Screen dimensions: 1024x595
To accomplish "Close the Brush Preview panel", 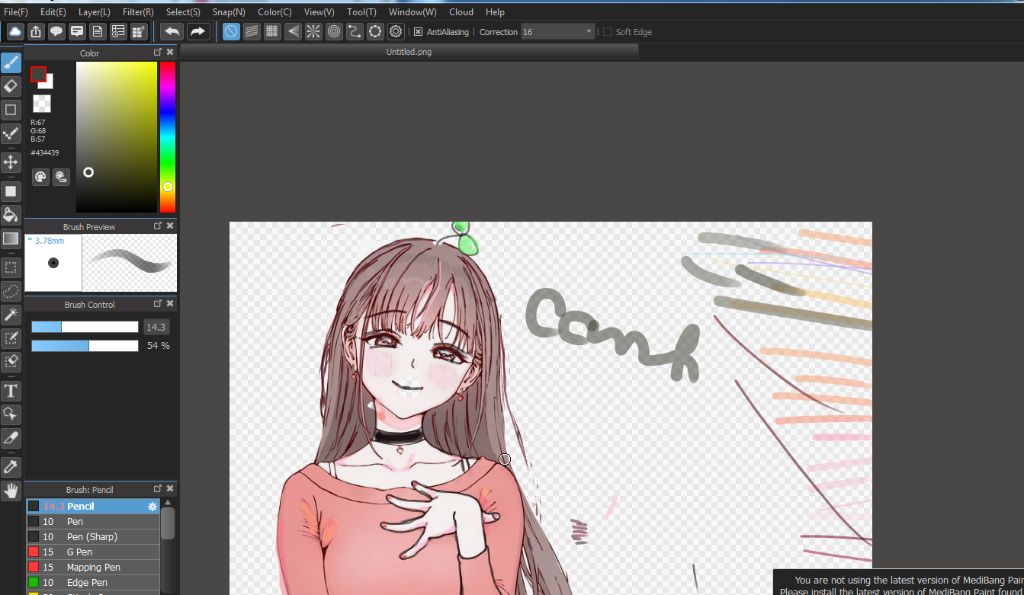I will 170,226.
